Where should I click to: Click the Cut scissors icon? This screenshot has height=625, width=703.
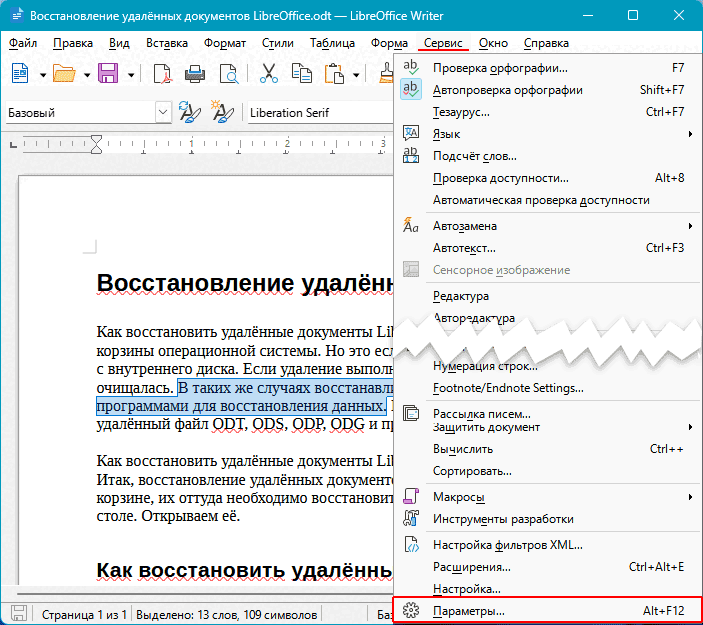pos(269,74)
